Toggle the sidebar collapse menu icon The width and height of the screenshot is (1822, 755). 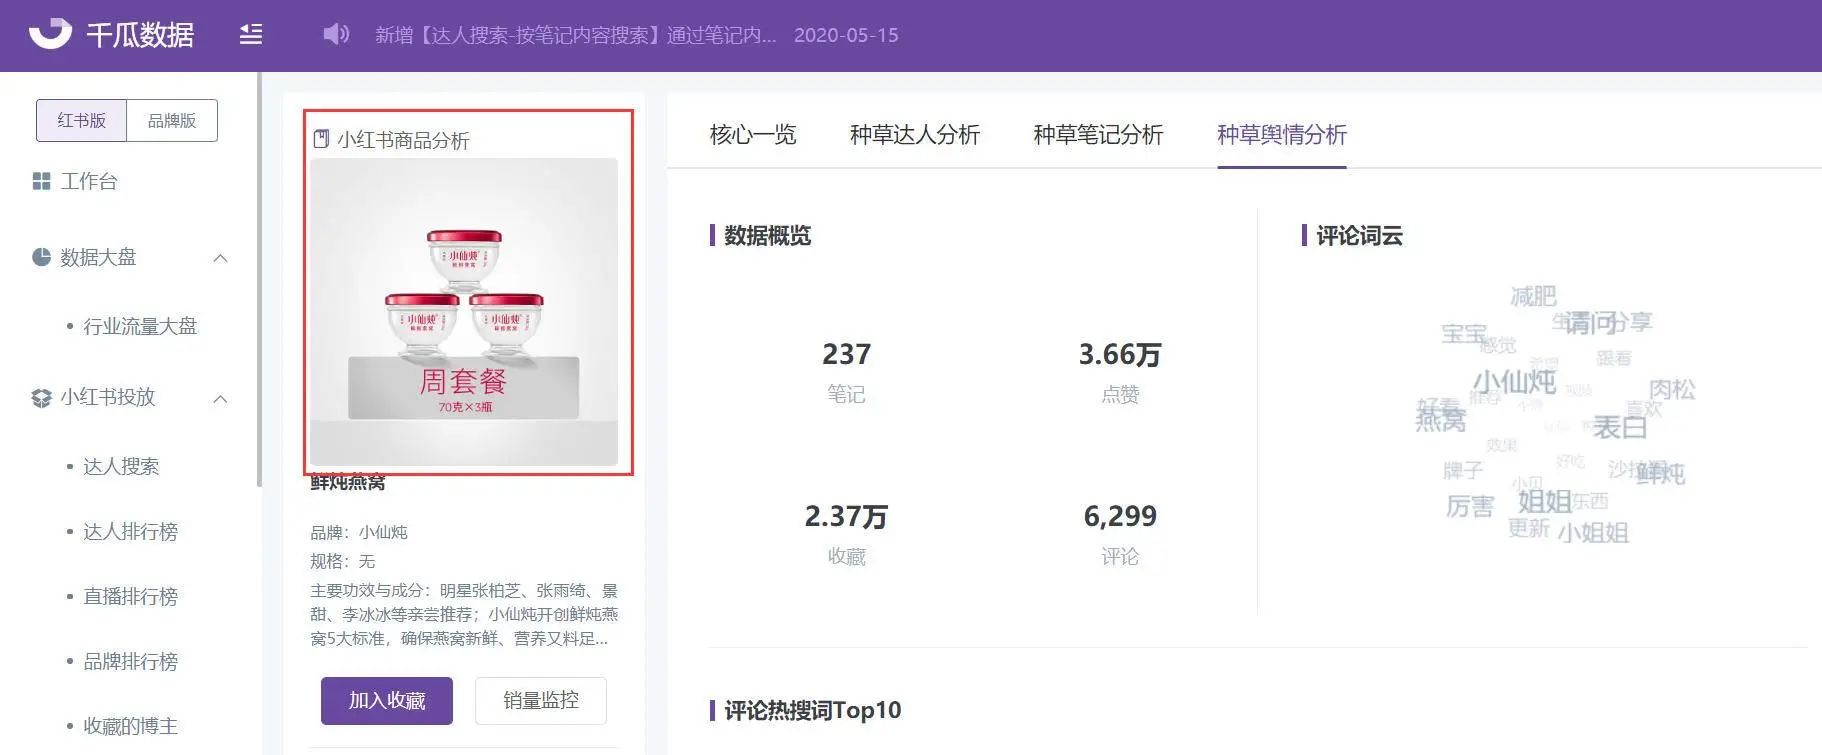251,35
